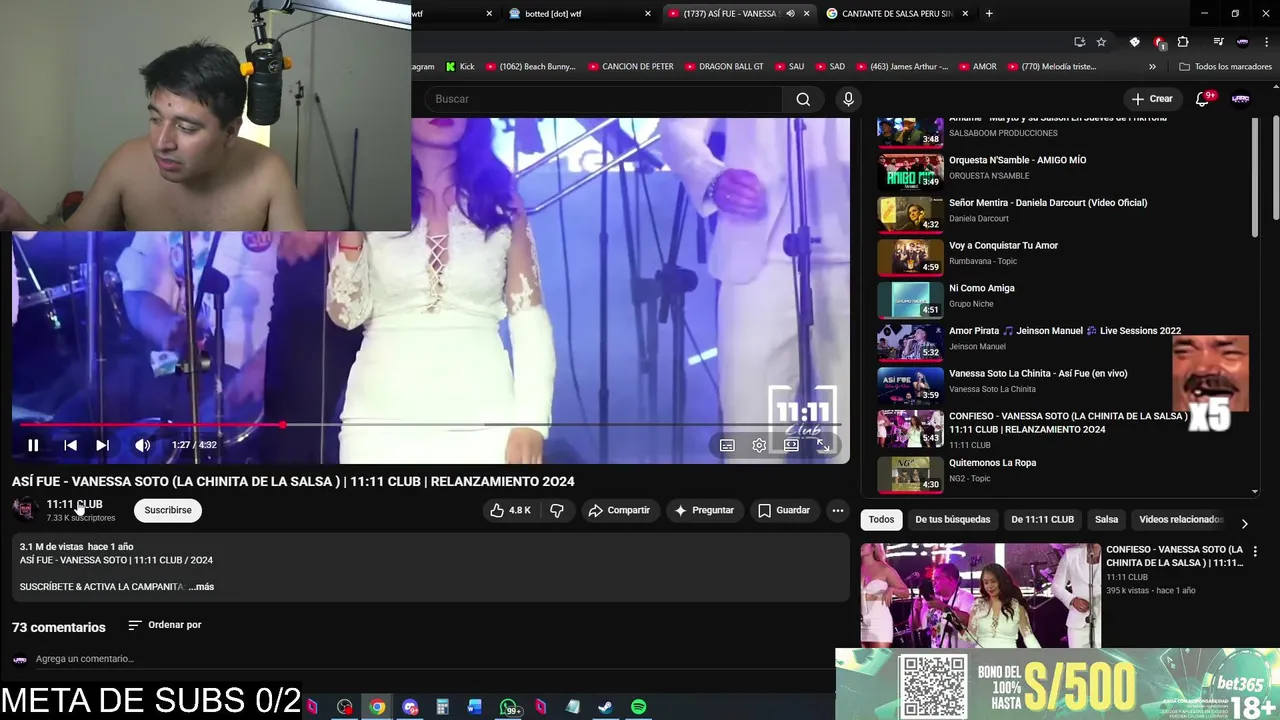Show hidden bookmarks with double chevron

point(1152,67)
